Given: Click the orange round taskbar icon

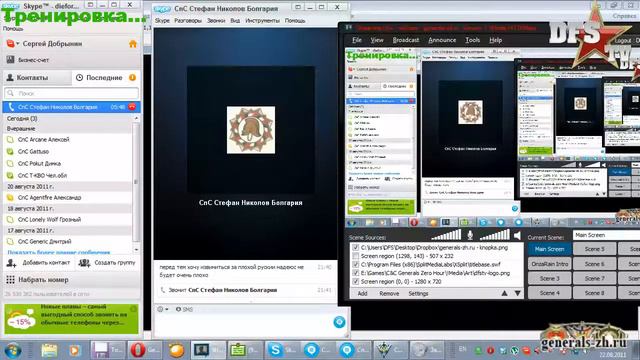Looking at the screenshot, I should tap(176, 350).
